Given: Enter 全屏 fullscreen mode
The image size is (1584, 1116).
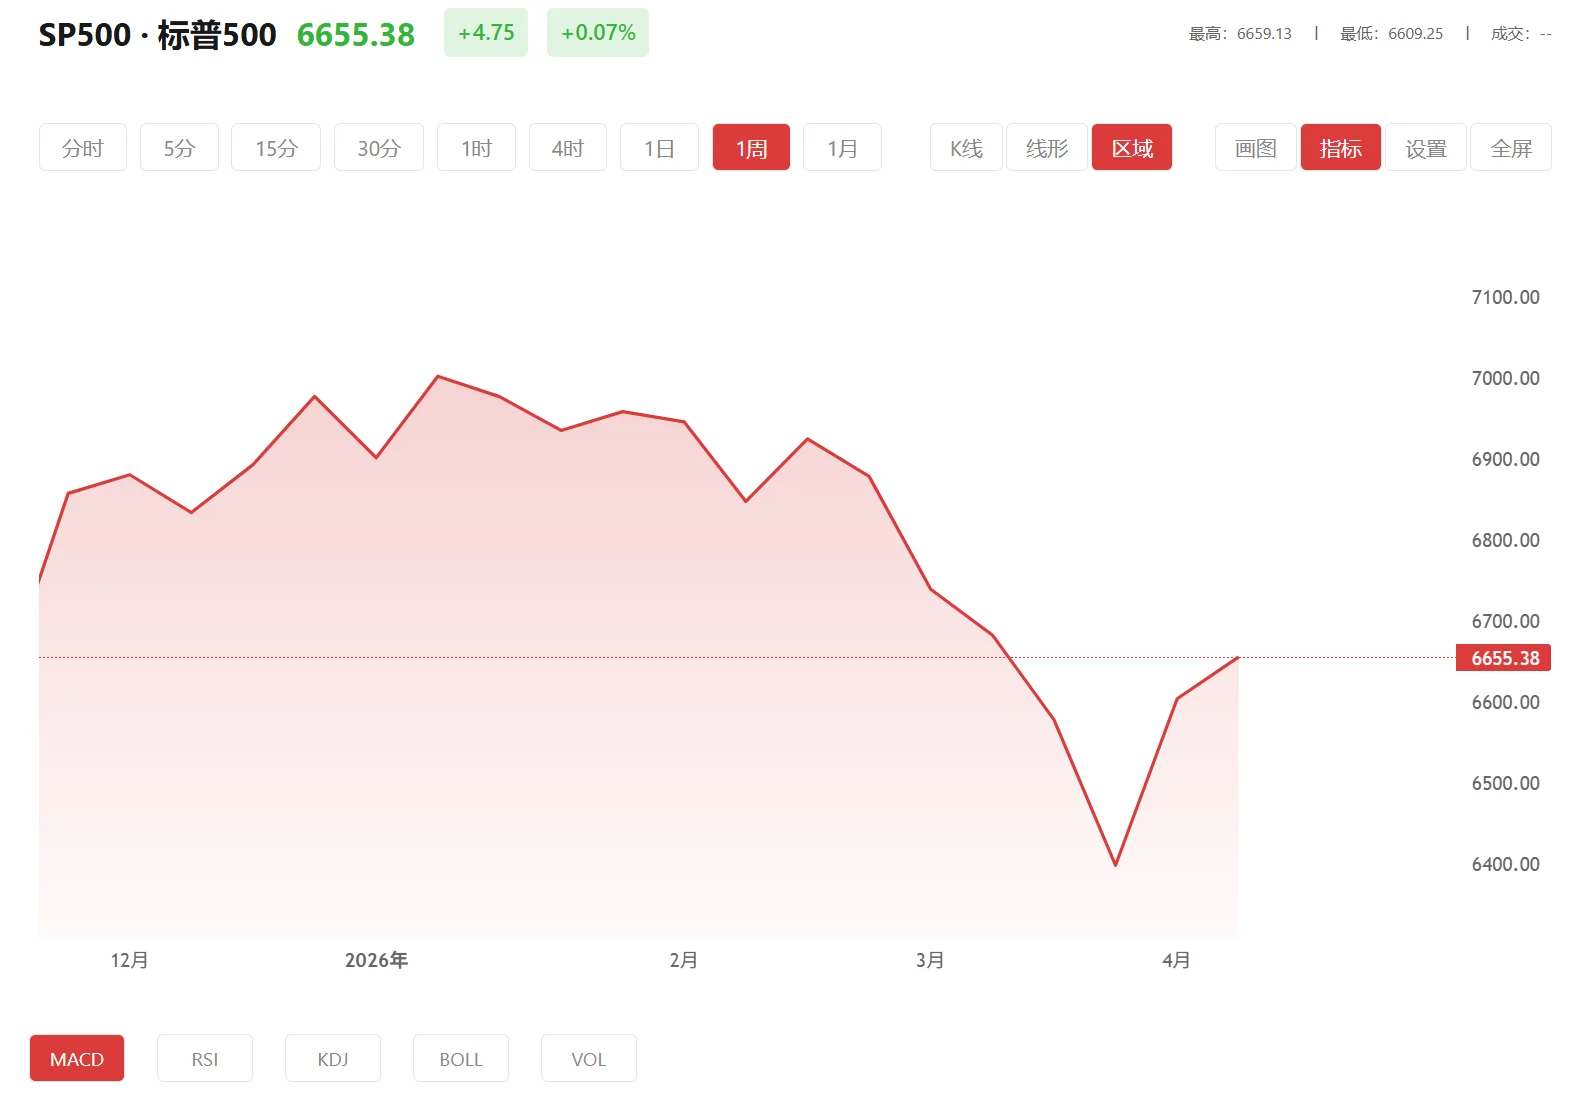Looking at the screenshot, I should click(1511, 148).
